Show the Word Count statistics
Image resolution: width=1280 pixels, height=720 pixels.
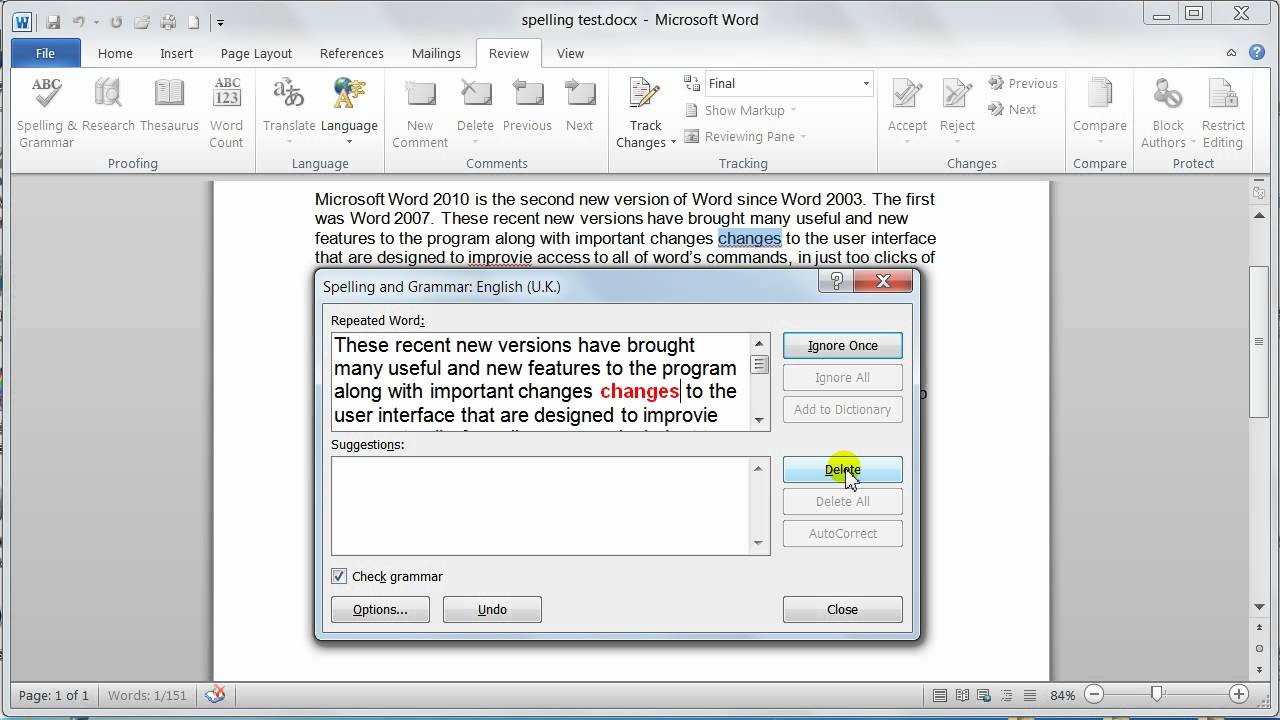[x=227, y=113]
